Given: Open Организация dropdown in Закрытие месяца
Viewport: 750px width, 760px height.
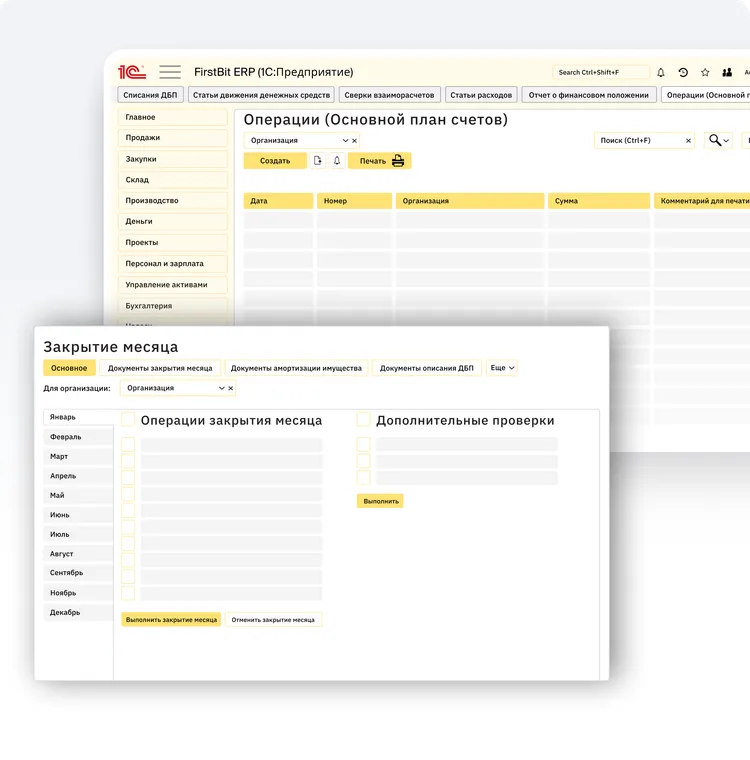Looking at the screenshot, I should pyautogui.click(x=221, y=388).
